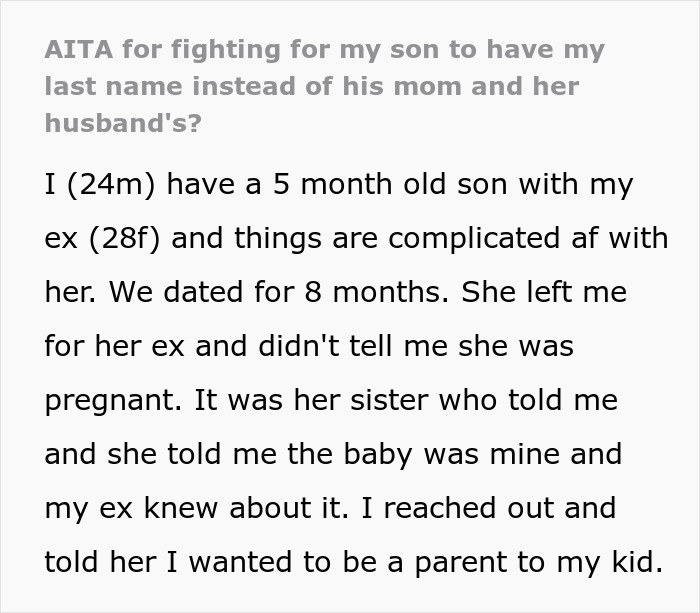The image size is (700, 613).
Task: Click 'she was' at line end
Action: point(540,347)
